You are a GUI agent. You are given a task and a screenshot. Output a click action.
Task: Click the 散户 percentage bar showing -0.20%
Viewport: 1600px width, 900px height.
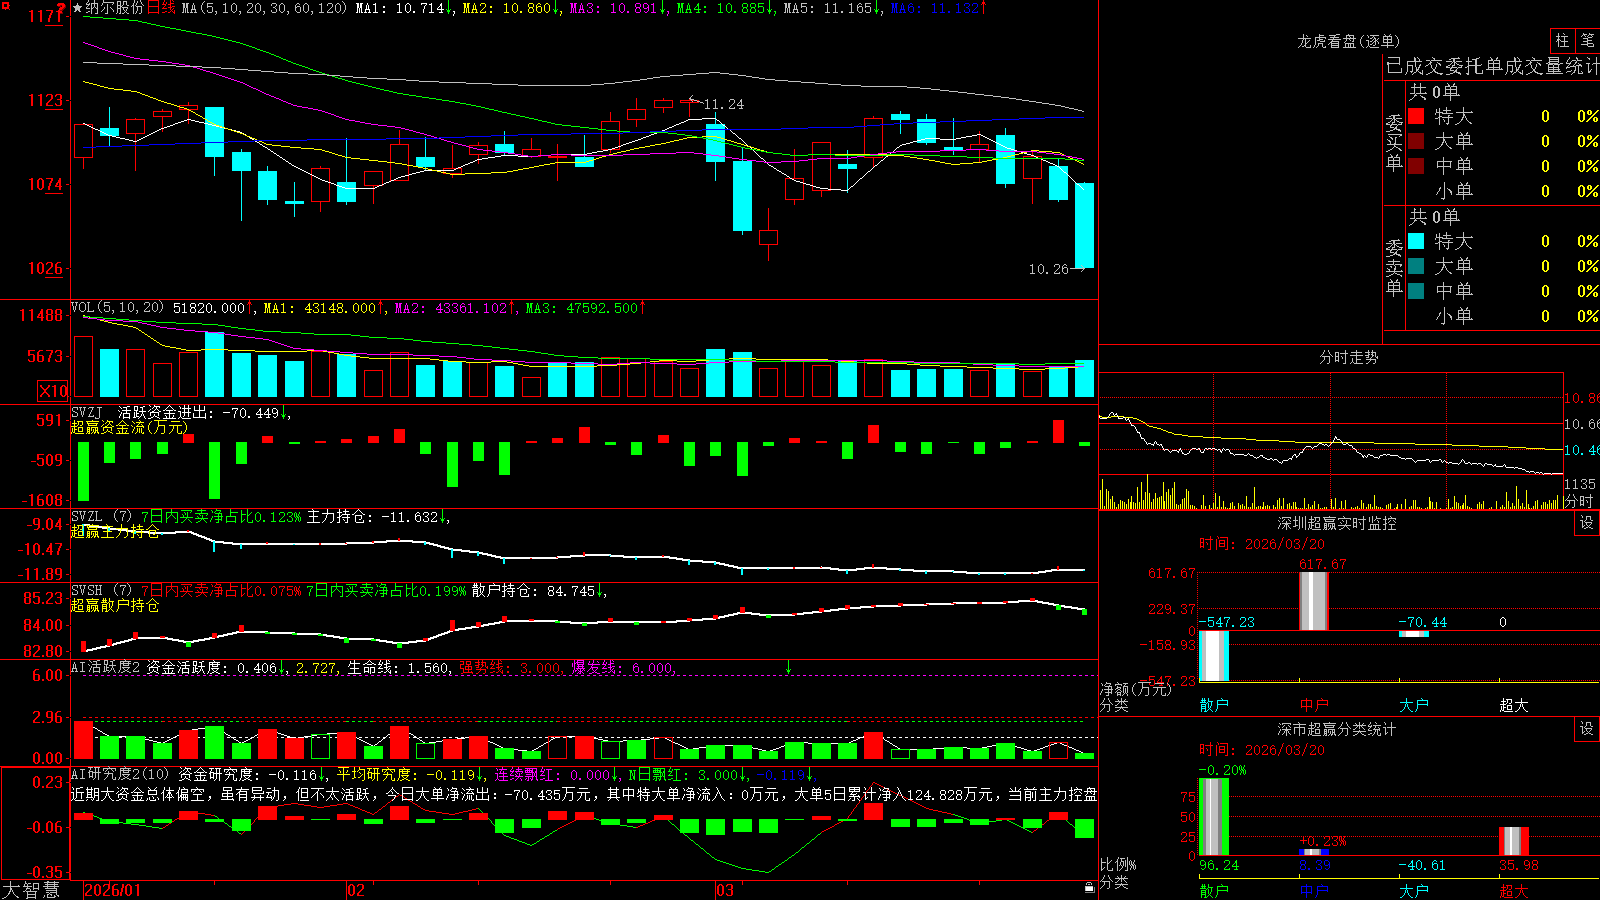pyautogui.click(x=1214, y=817)
